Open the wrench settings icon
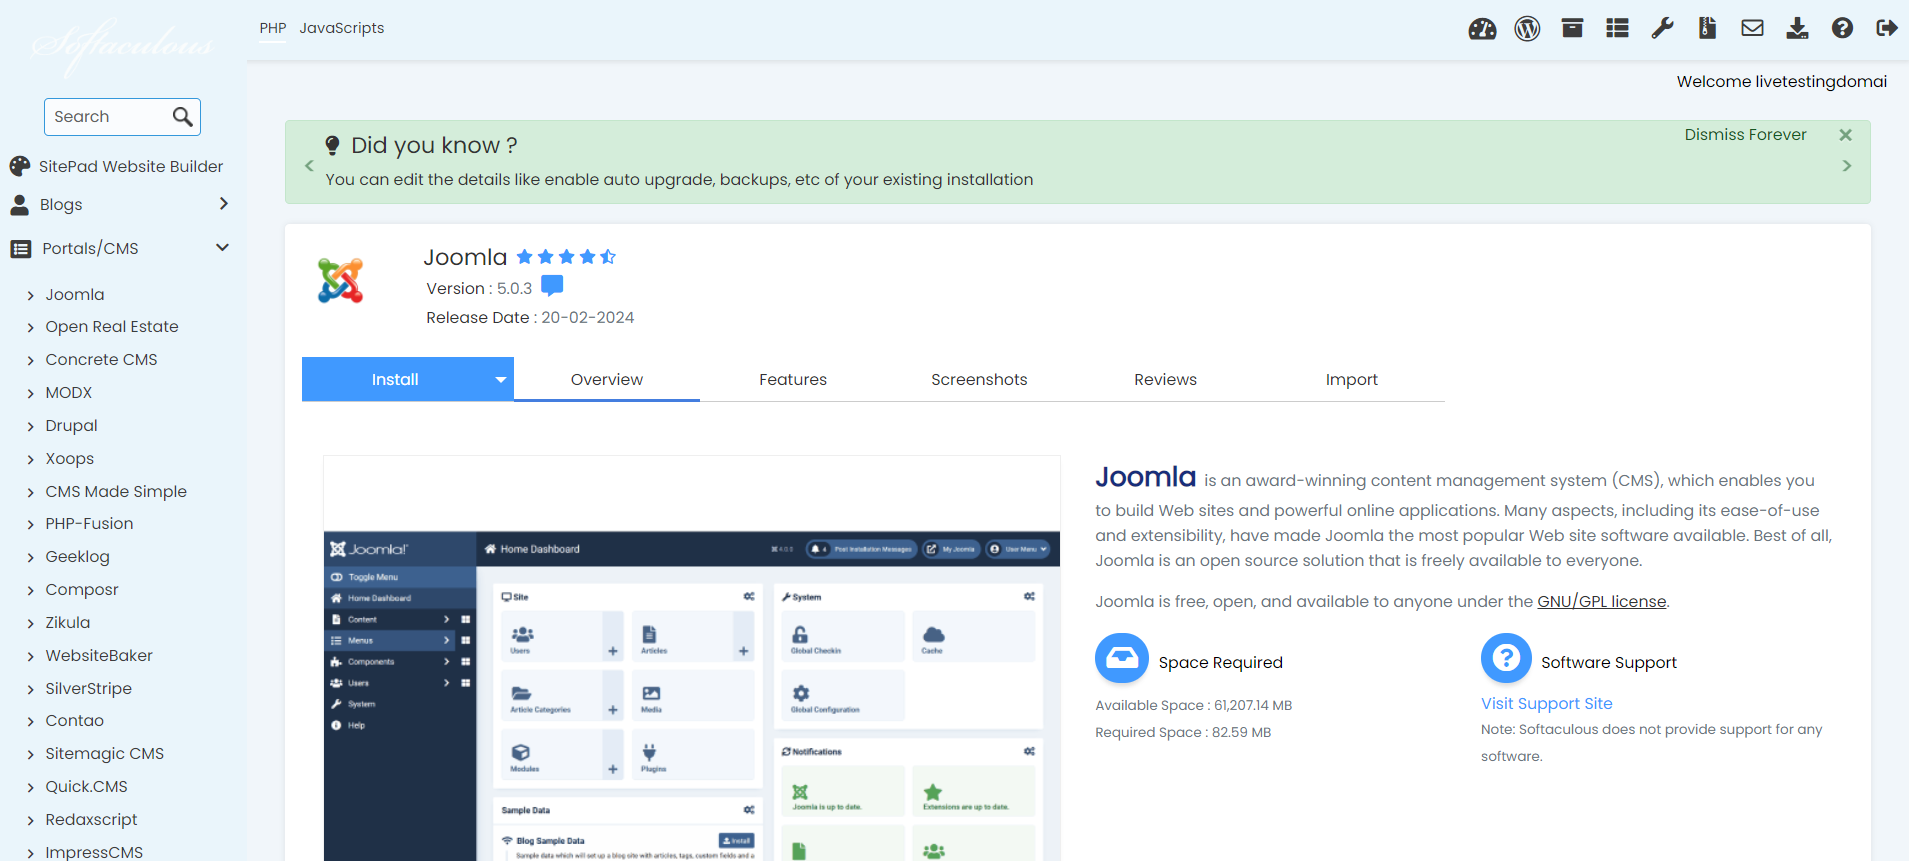The width and height of the screenshot is (1909, 861). tap(1662, 28)
